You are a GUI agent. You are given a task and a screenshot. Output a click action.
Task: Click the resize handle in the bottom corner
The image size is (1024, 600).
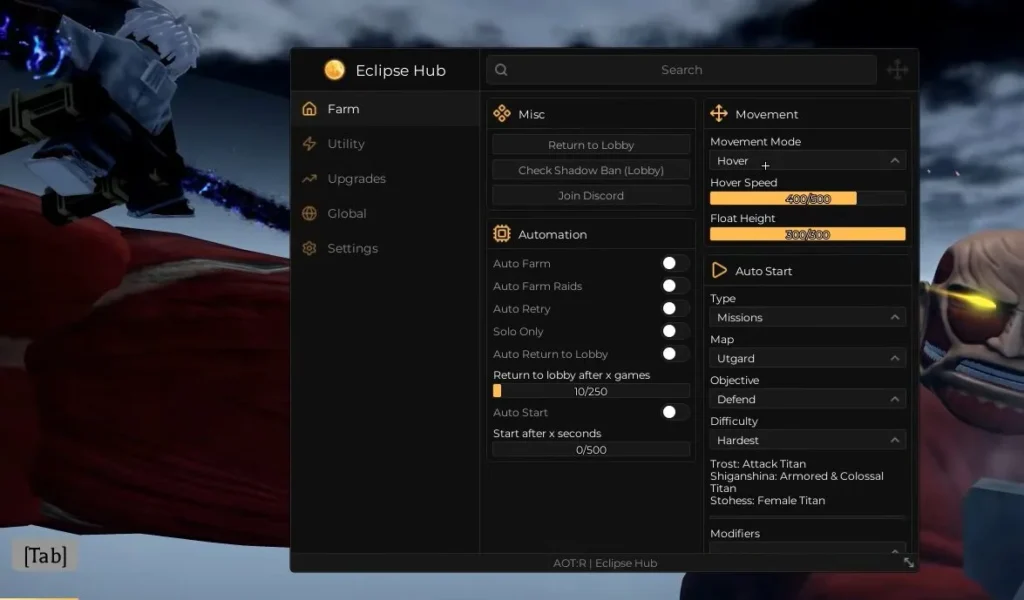[908, 562]
